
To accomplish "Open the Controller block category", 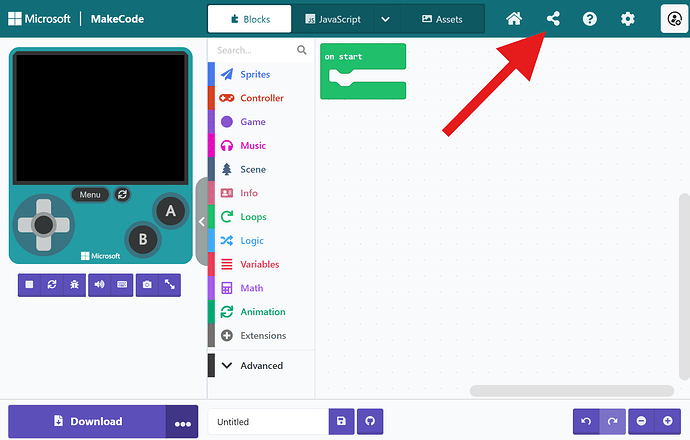I will [261, 98].
